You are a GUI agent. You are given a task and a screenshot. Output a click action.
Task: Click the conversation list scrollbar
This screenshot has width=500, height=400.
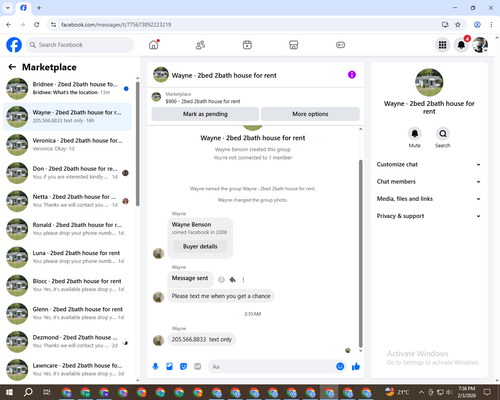138,143
